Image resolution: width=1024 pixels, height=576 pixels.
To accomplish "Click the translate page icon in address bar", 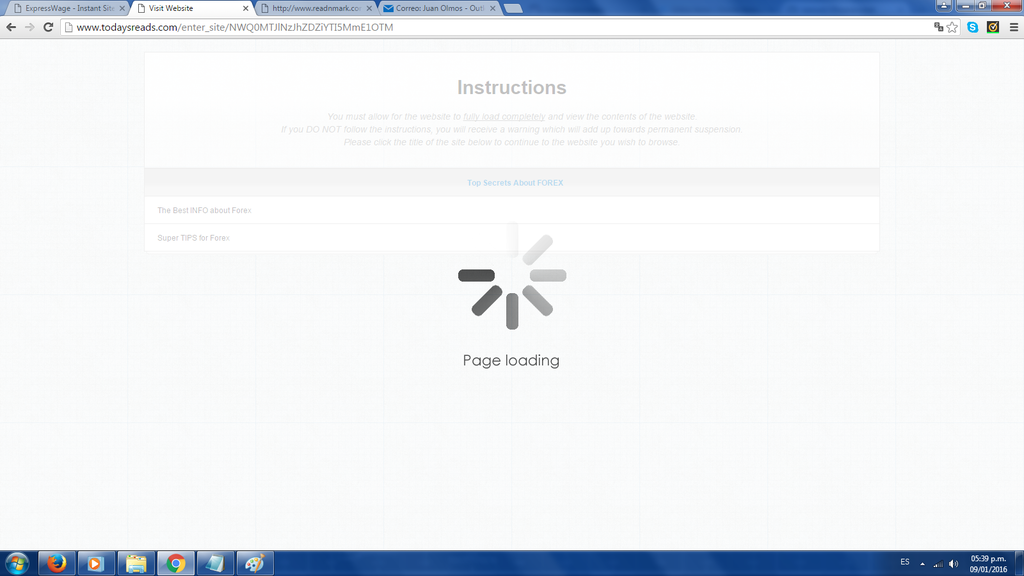I will [x=938, y=27].
